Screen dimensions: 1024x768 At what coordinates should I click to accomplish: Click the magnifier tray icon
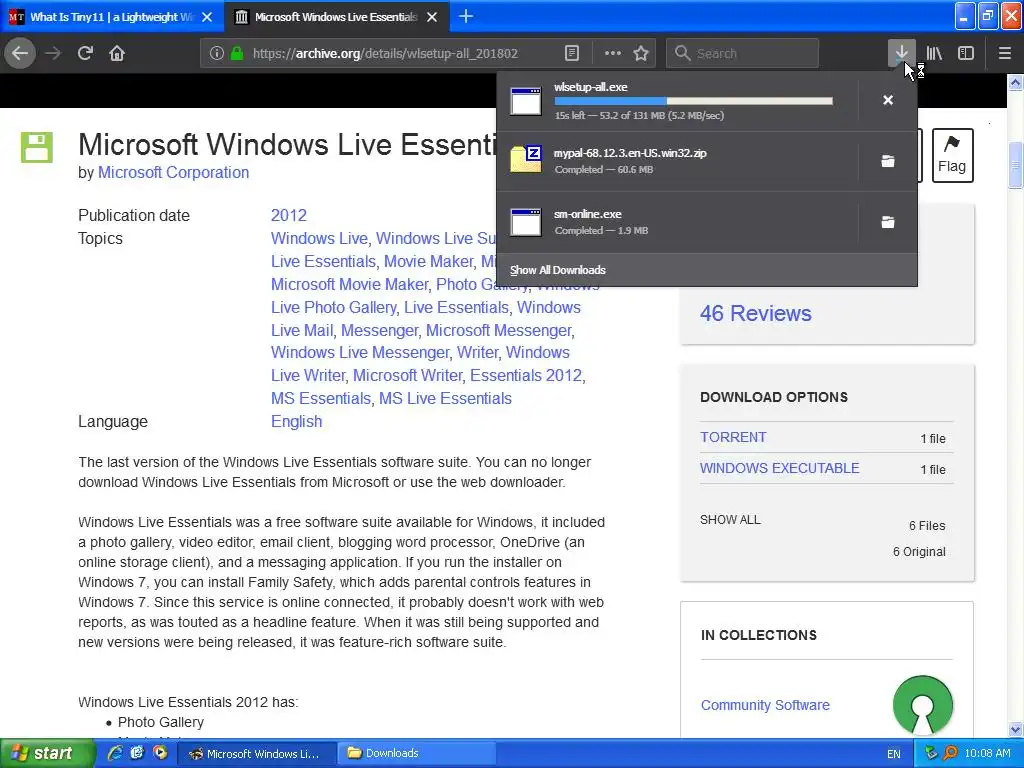(950, 753)
